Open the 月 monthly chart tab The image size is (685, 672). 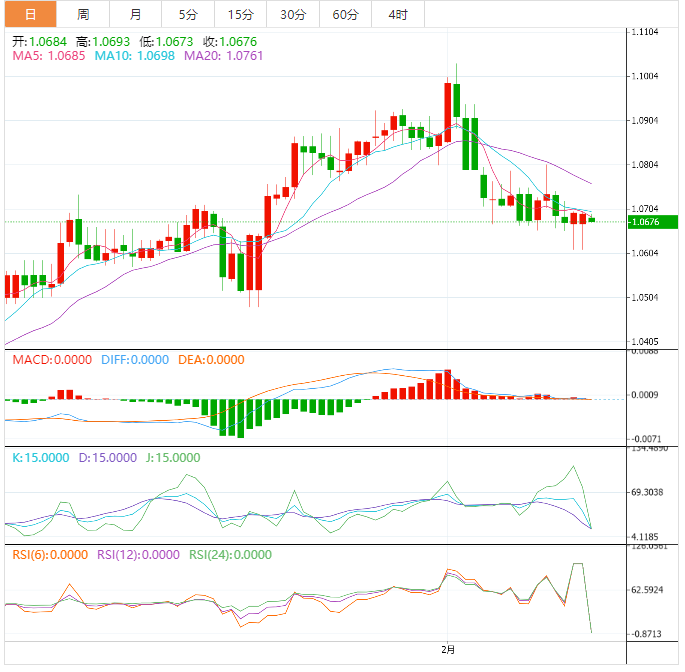135,14
